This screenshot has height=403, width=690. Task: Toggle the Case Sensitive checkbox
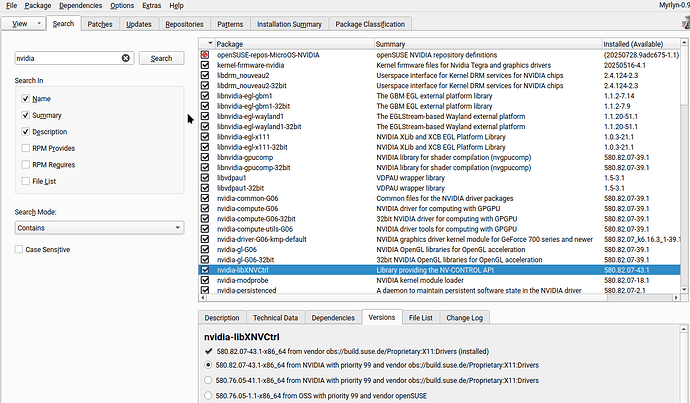click(17, 249)
